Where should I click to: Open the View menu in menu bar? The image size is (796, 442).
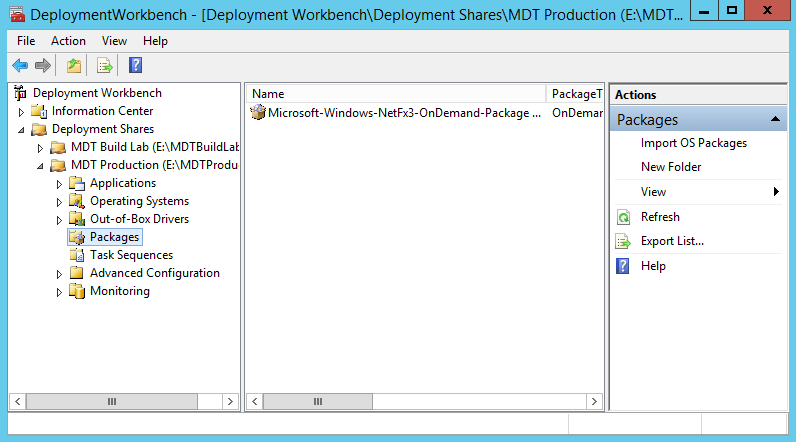tap(114, 41)
